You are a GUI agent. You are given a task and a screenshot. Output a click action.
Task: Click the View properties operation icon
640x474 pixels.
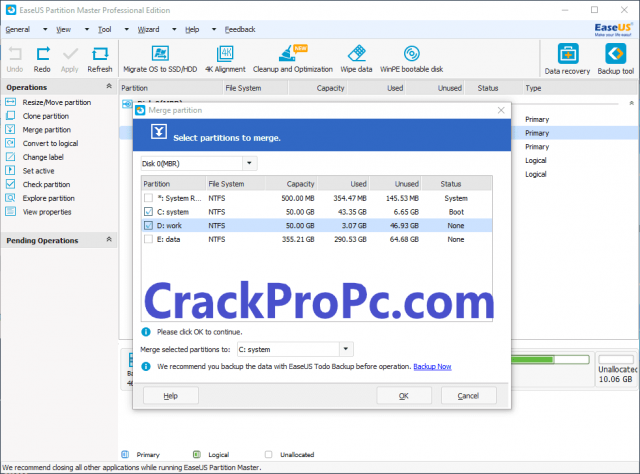tap(11, 211)
